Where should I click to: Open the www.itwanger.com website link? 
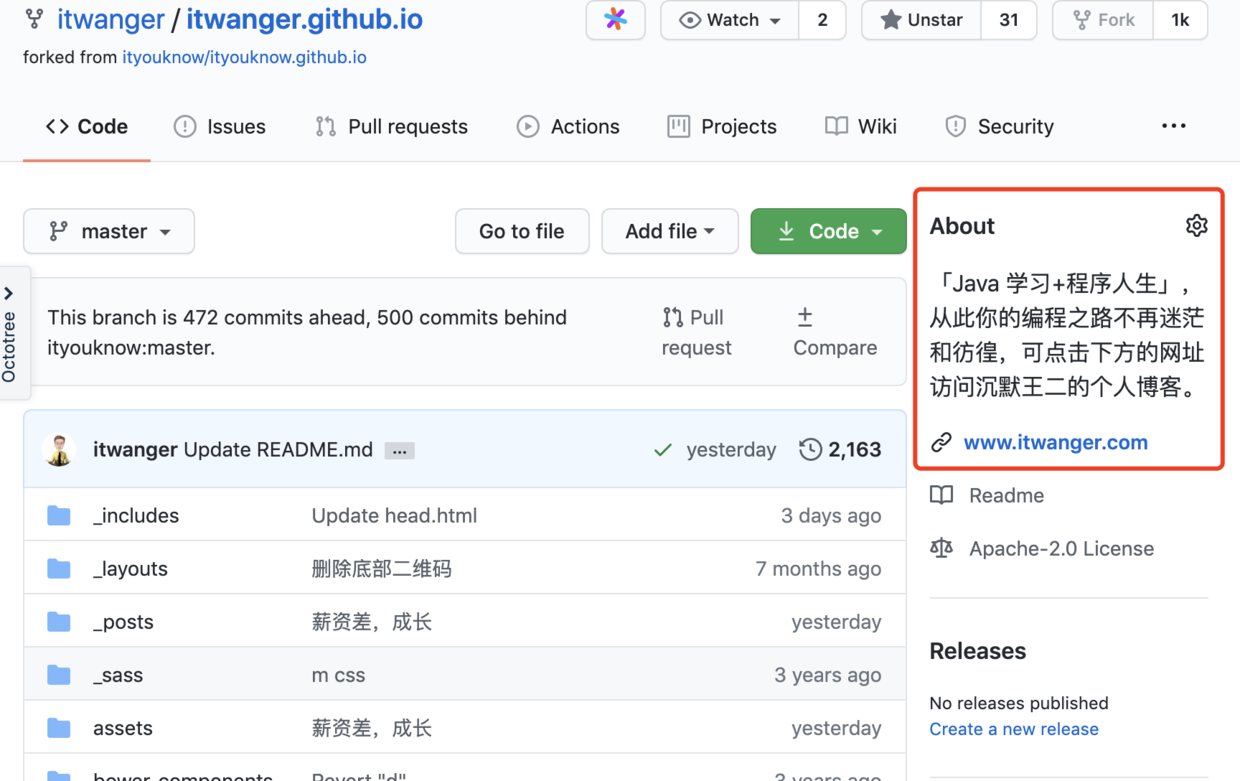(1056, 442)
